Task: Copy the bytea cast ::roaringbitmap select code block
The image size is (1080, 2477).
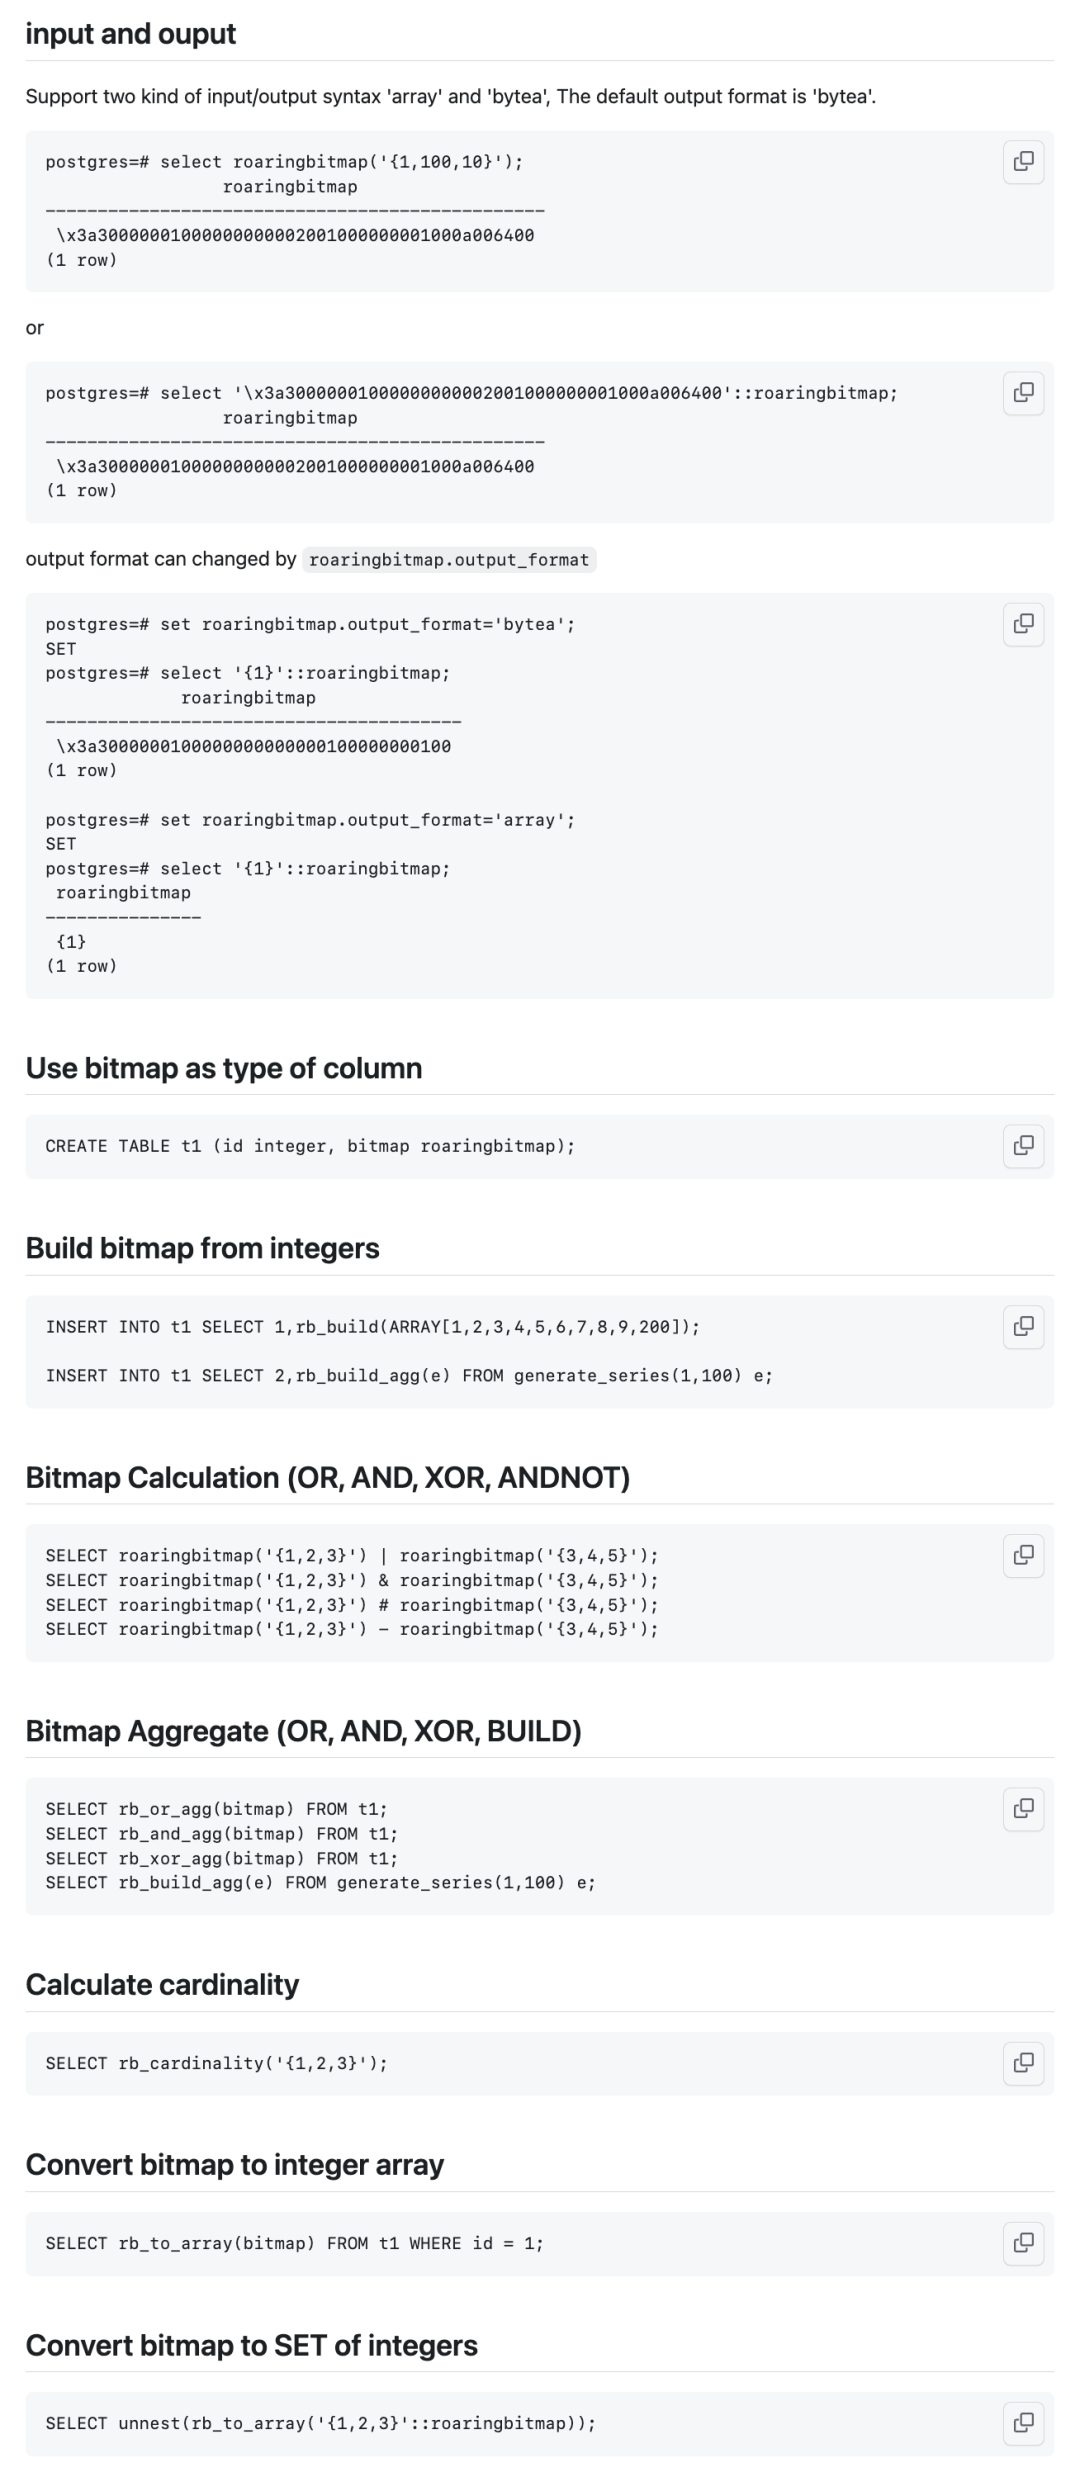Action: click(x=1023, y=393)
